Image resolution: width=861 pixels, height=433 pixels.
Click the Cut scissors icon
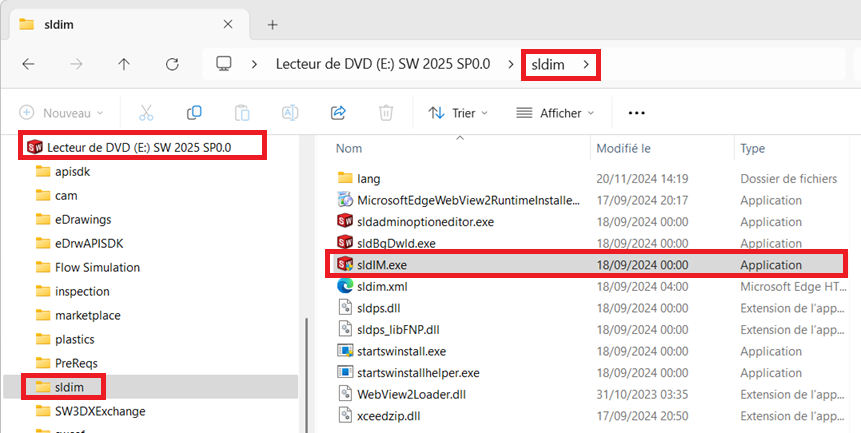146,113
